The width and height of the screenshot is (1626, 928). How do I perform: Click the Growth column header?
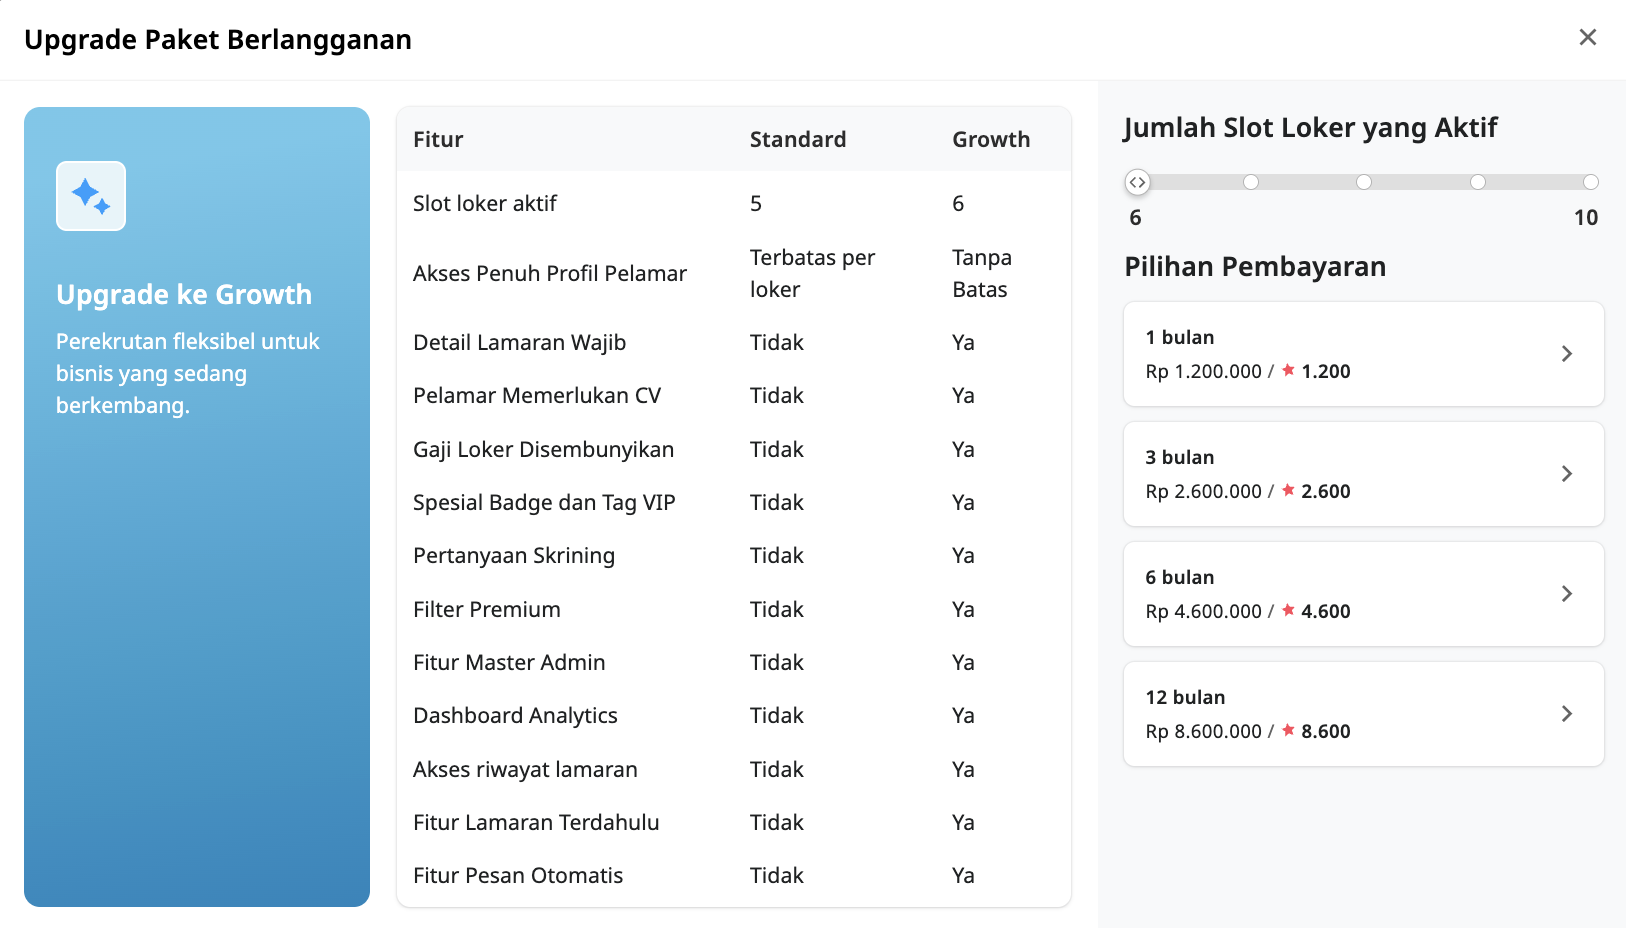point(990,140)
